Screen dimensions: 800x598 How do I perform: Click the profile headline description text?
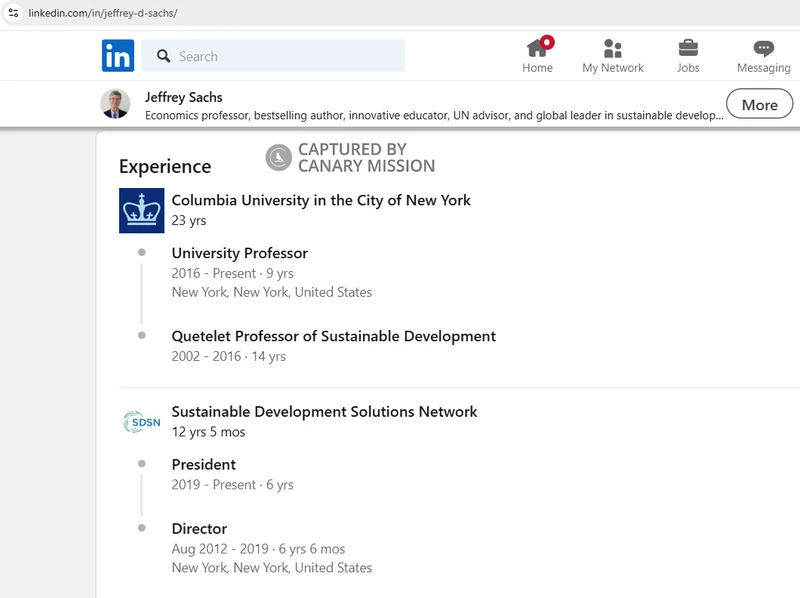434,115
